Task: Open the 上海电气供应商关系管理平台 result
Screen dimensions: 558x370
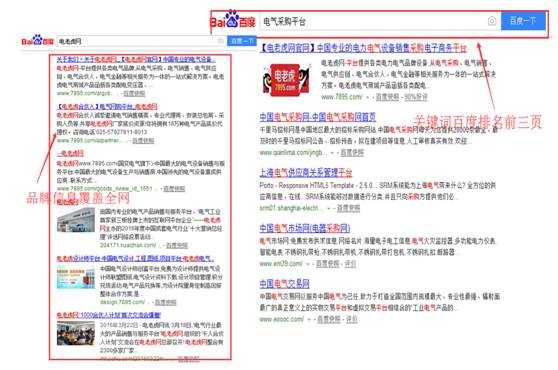Action: 306,173
